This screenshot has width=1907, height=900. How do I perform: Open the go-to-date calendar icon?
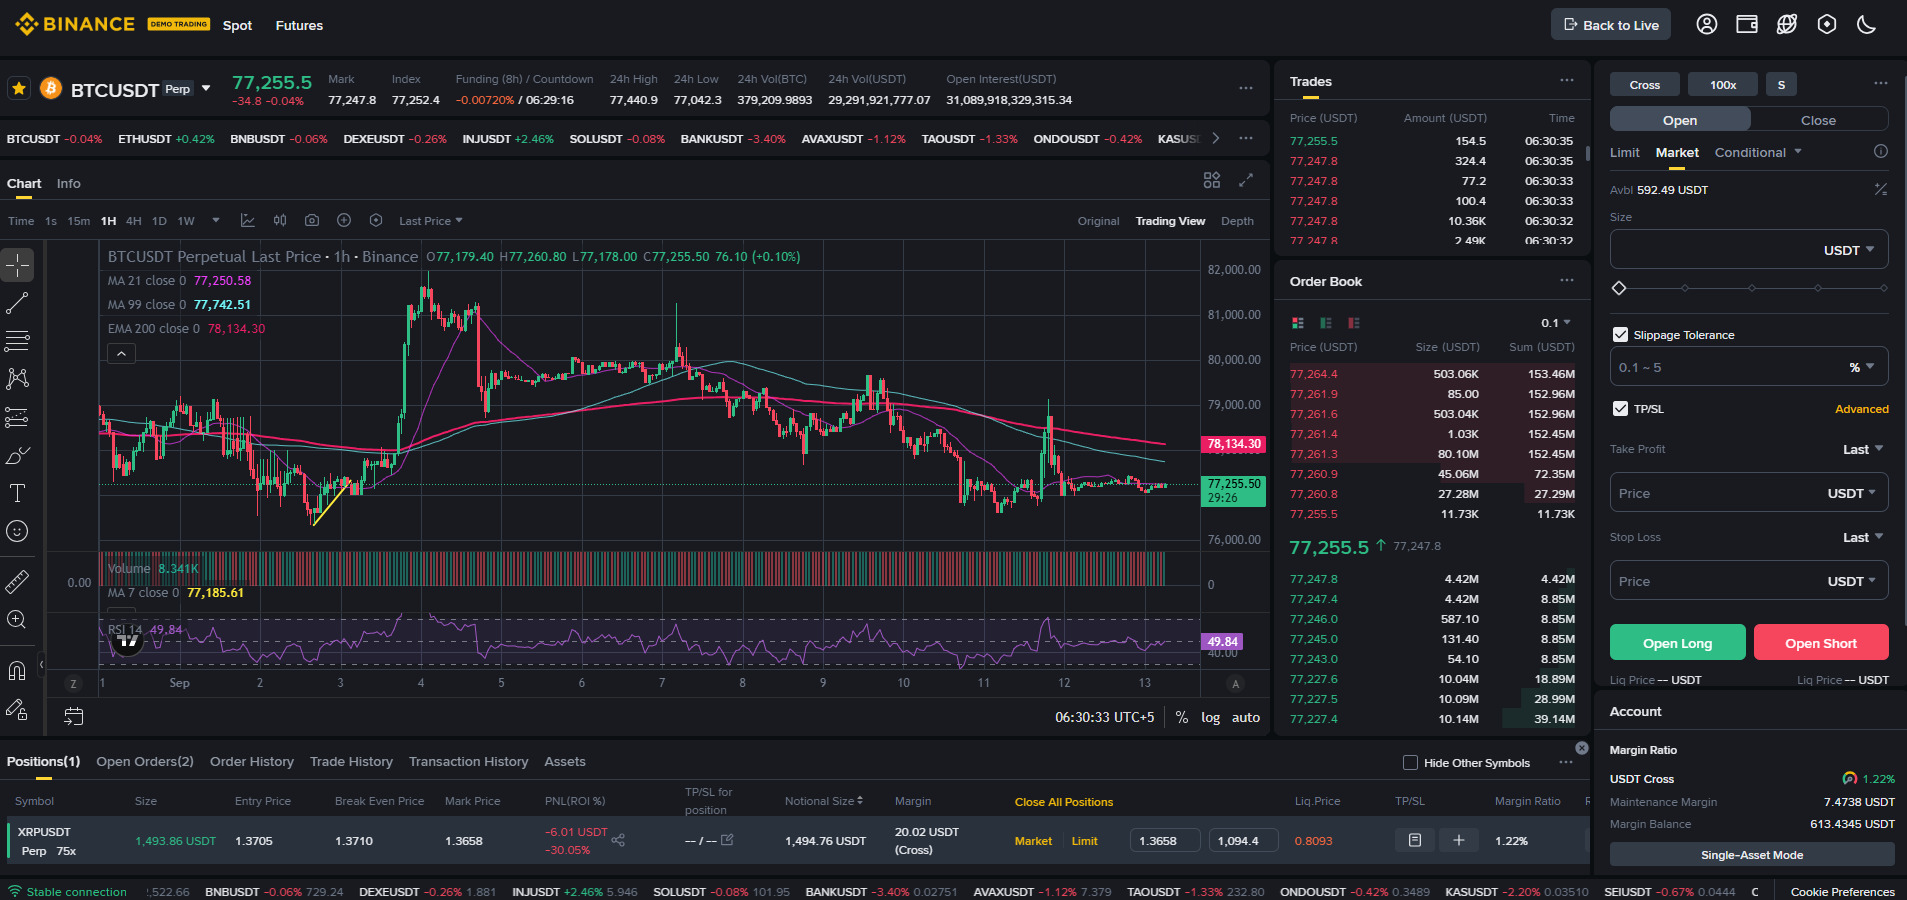pyautogui.click(x=74, y=716)
